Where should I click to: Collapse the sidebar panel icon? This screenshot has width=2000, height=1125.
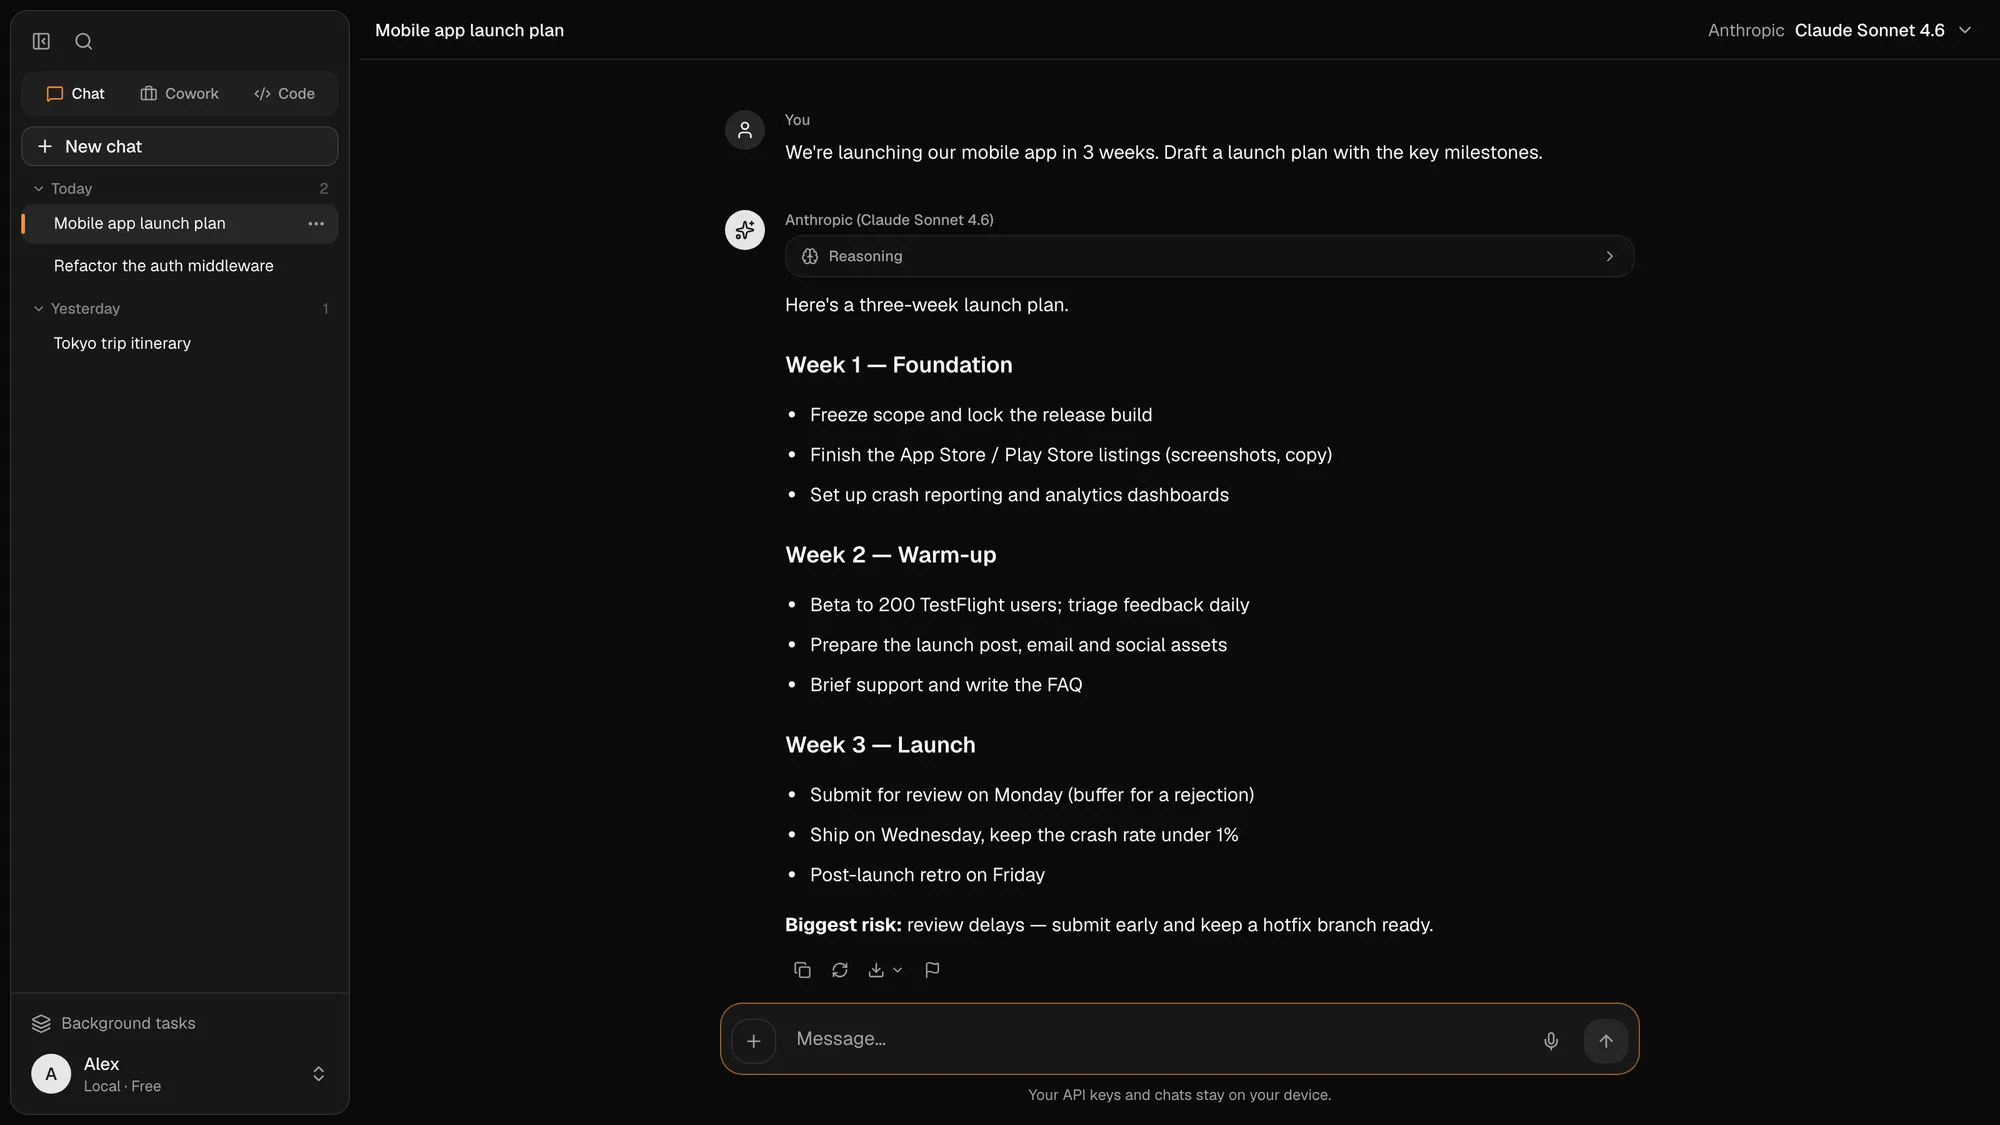pos(41,41)
